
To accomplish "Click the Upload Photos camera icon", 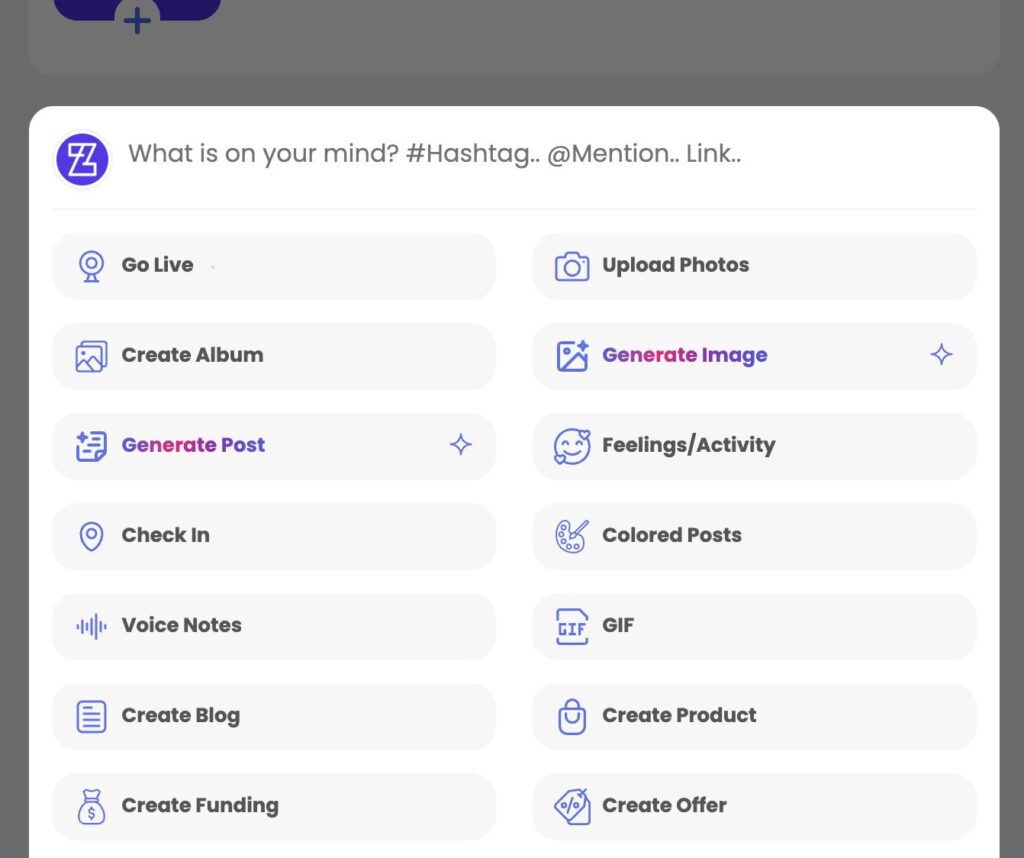I will 572,266.
